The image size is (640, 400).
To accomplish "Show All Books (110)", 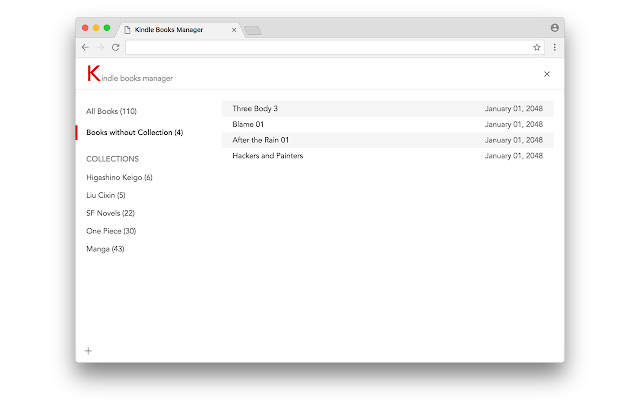I will click(111, 111).
